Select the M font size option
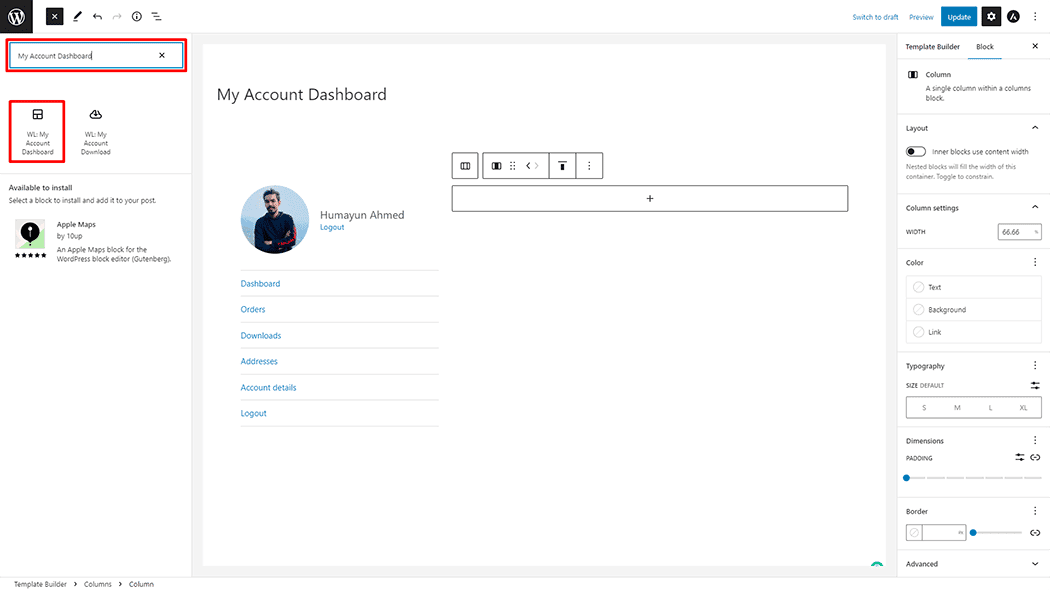Screen dimensions: 1050x590 (x=957, y=408)
